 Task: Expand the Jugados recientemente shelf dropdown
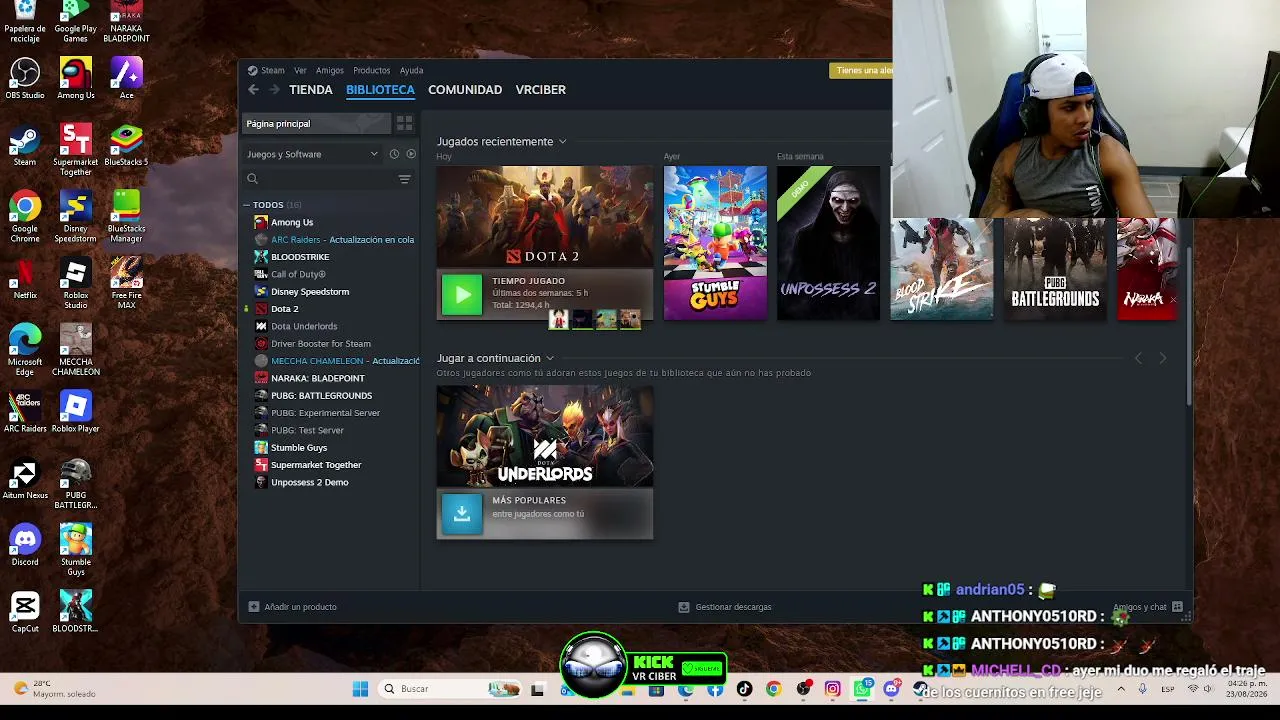[562, 142]
